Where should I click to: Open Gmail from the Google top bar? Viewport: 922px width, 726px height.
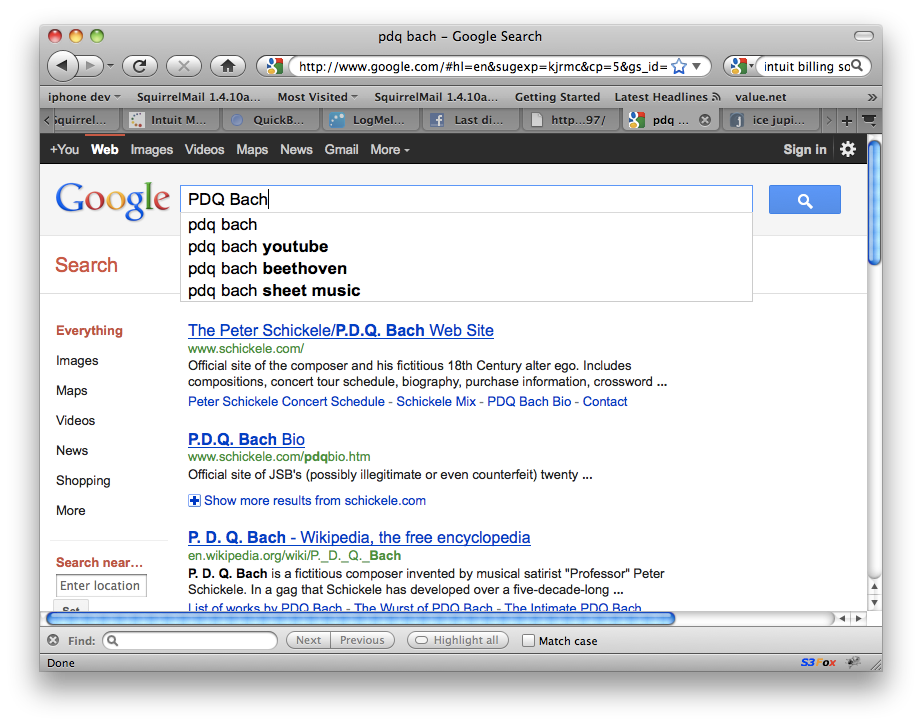click(x=341, y=149)
